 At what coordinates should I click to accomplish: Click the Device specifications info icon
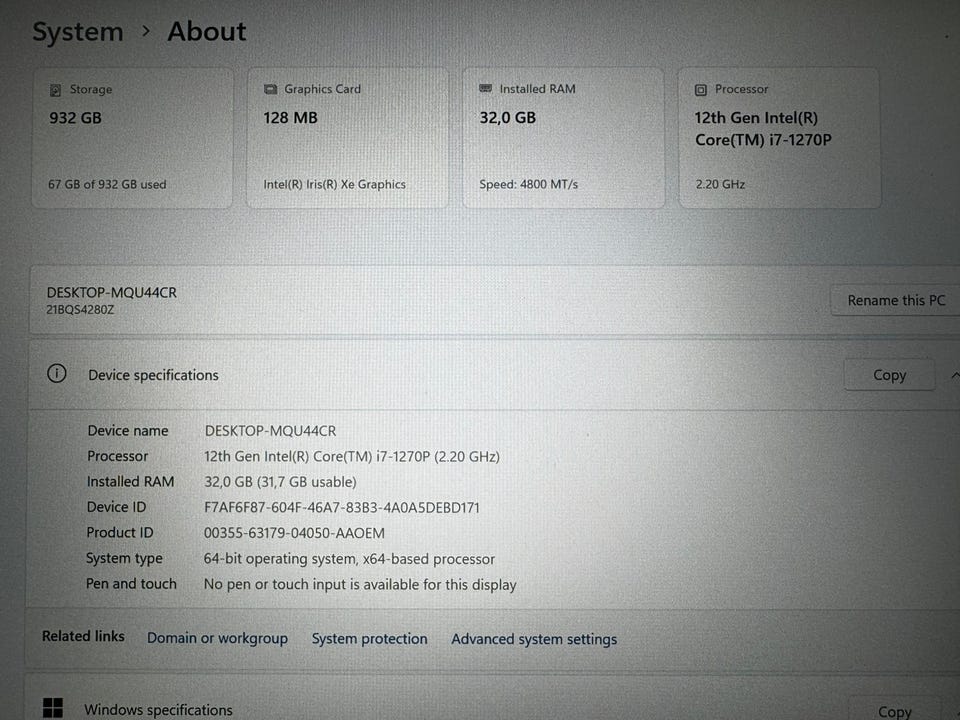[57, 374]
